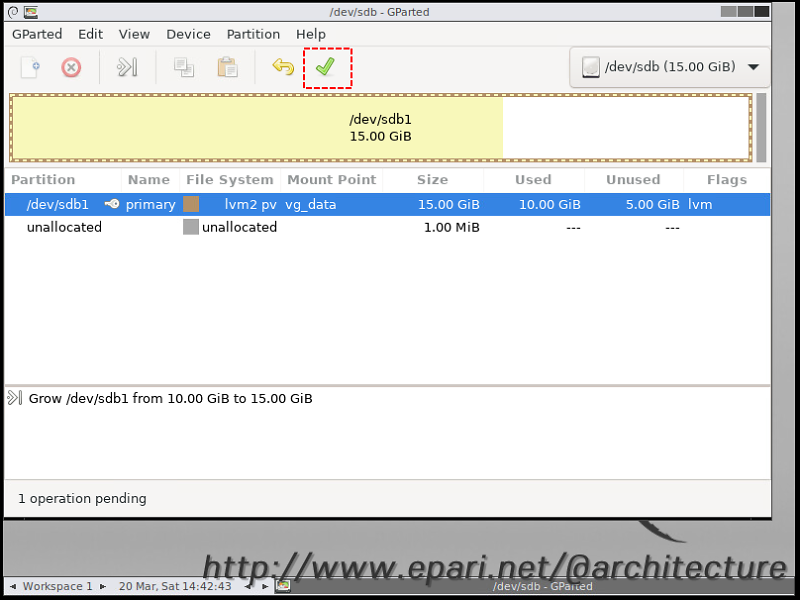
Task: Click the Copy partition toolbar icon
Action: coord(184,67)
